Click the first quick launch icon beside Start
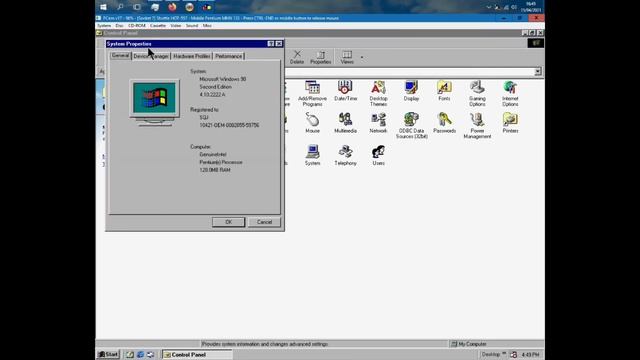This screenshot has height=360, width=640. (x=130, y=354)
